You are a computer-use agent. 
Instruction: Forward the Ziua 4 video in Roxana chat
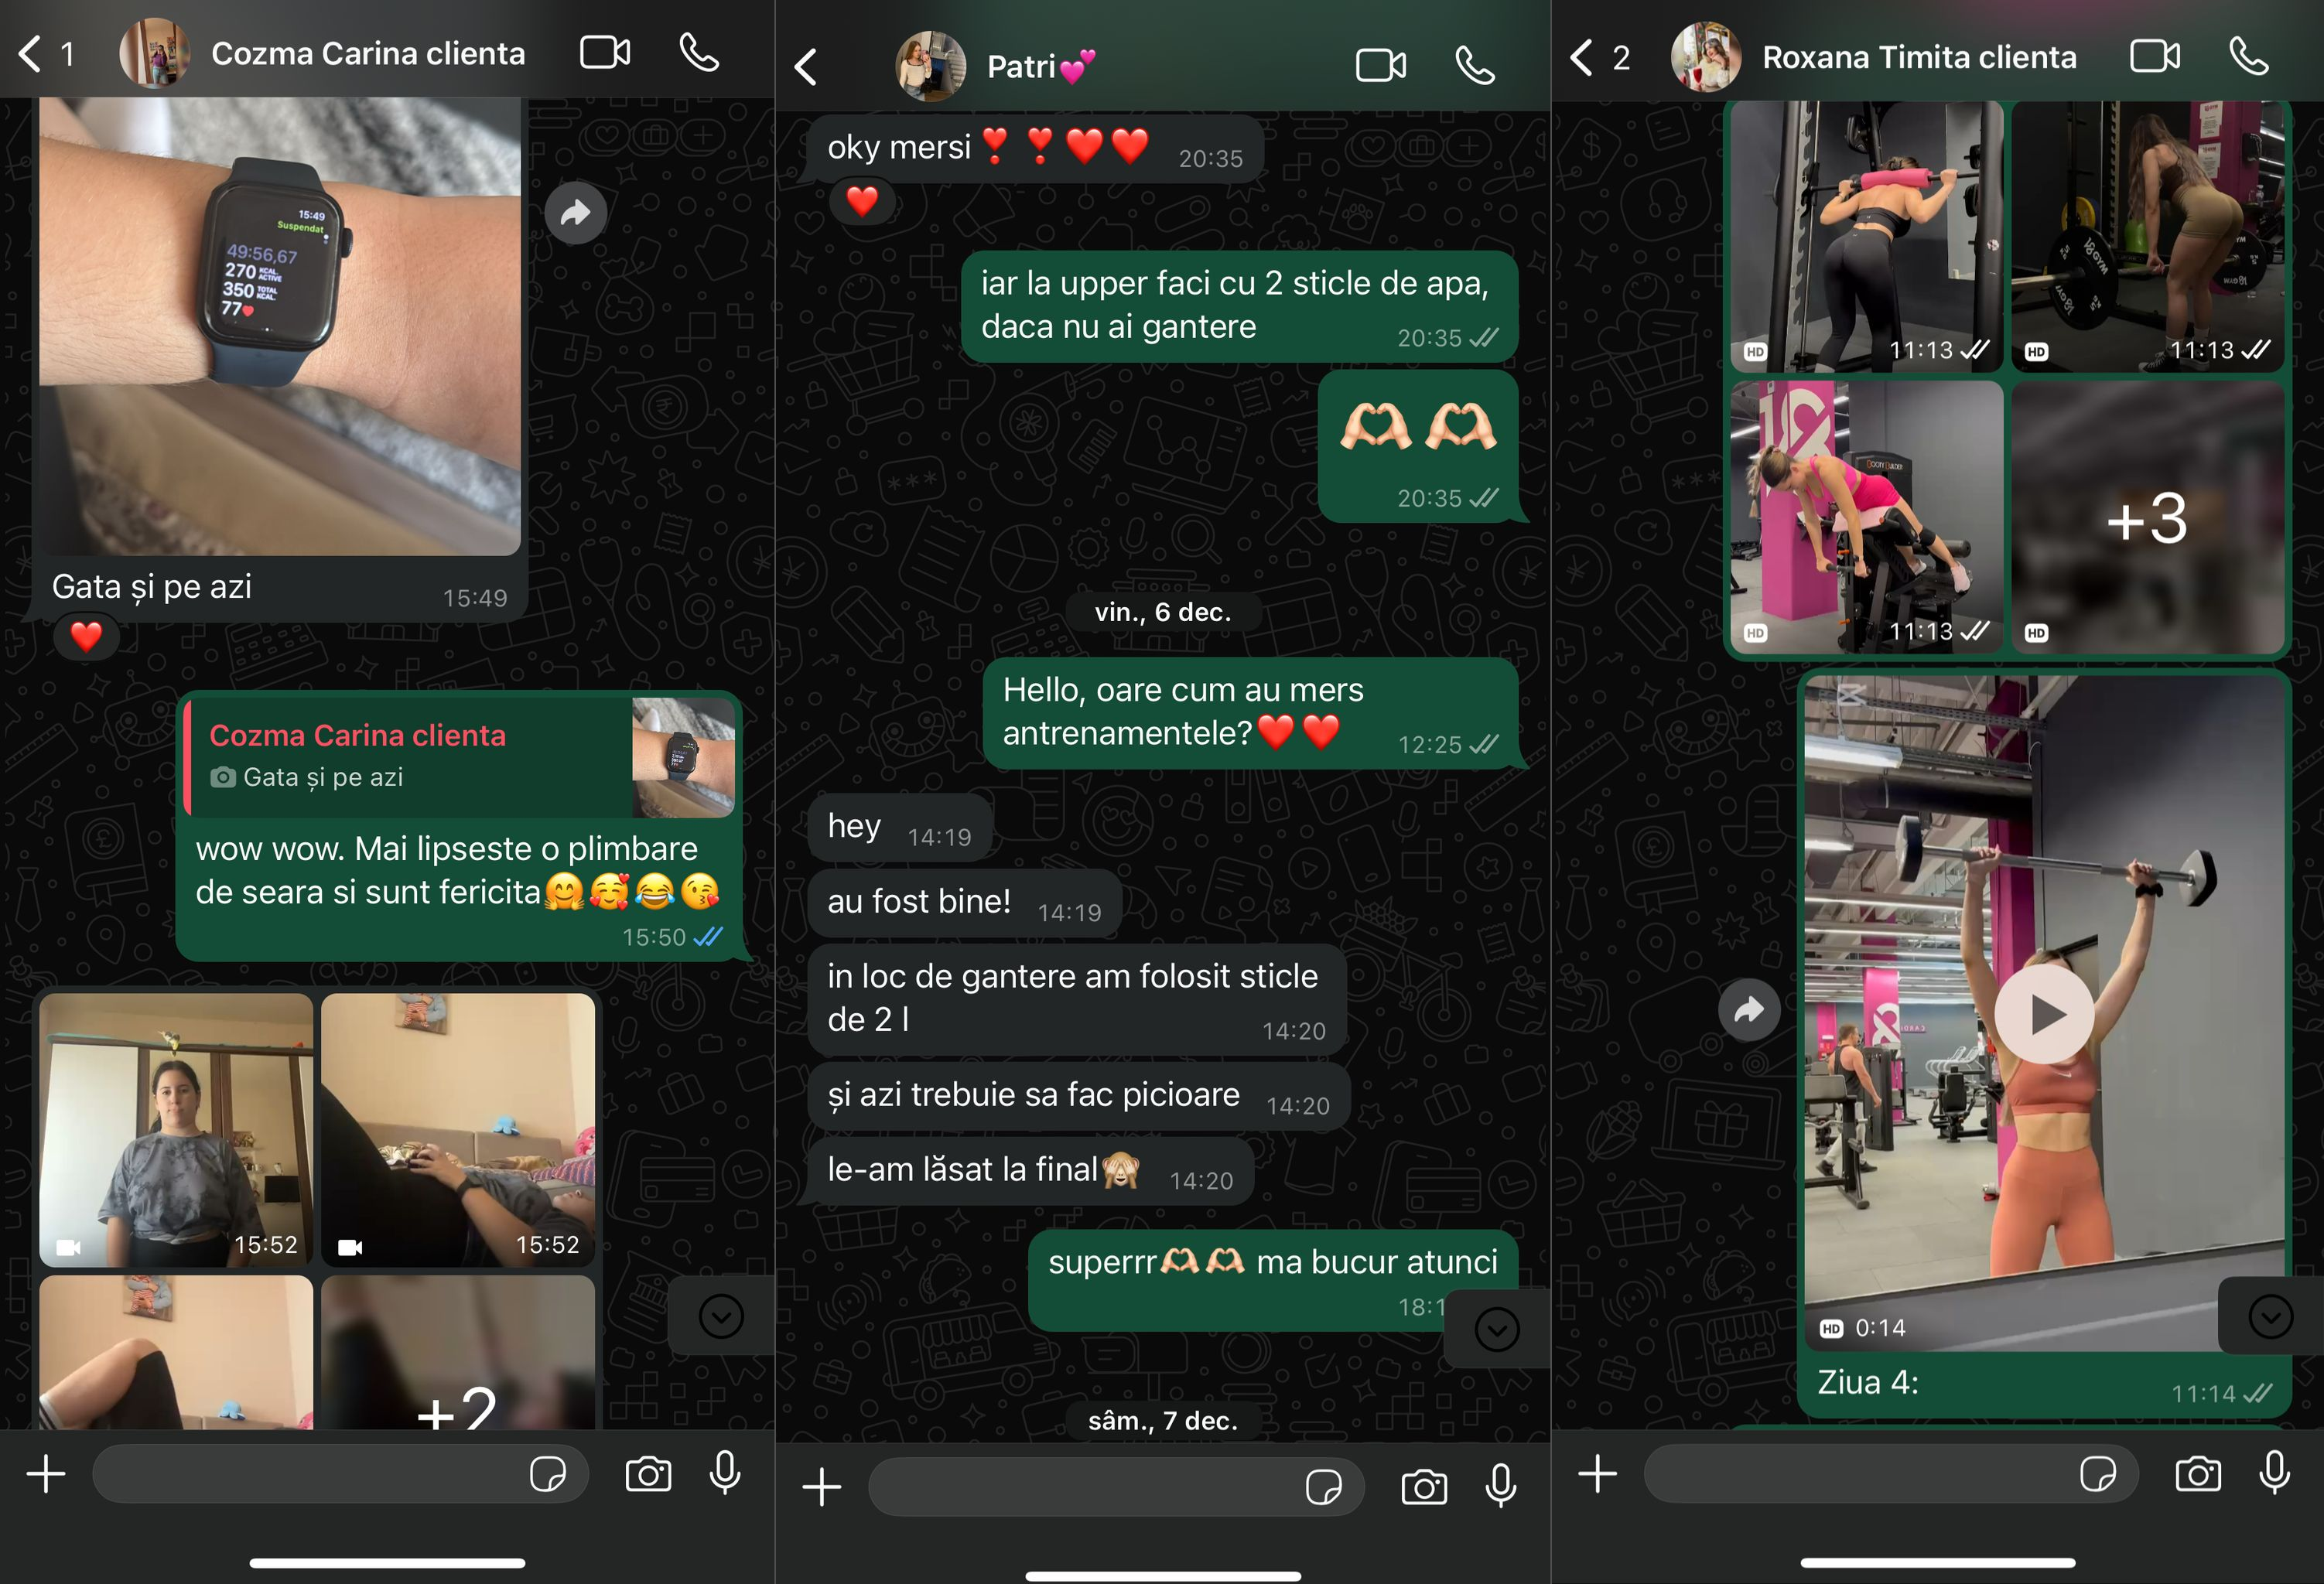click(x=1749, y=1010)
